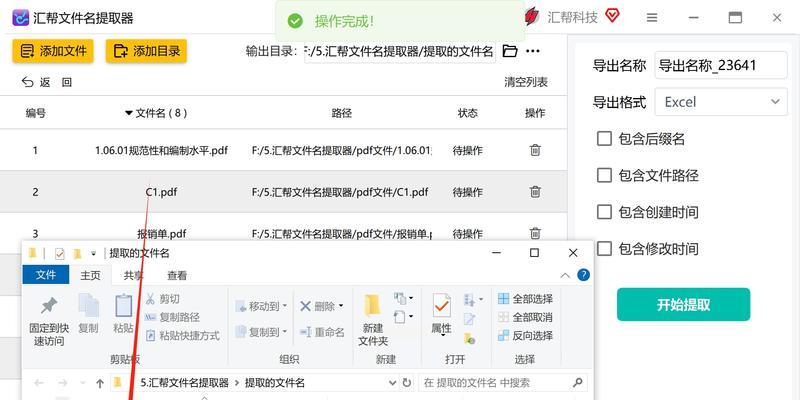Open output folder via folder icon

510,51
